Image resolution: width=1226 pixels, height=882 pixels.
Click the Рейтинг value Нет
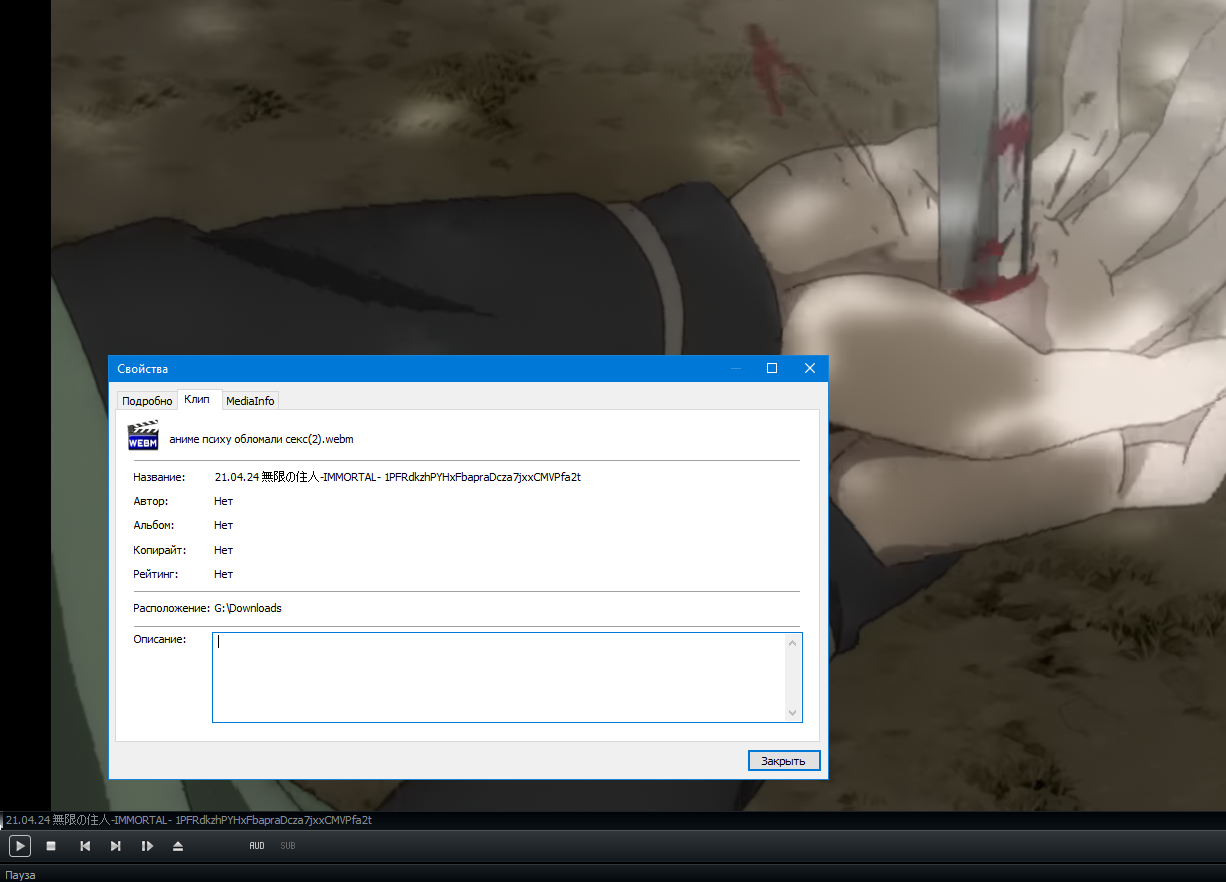[x=224, y=574]
